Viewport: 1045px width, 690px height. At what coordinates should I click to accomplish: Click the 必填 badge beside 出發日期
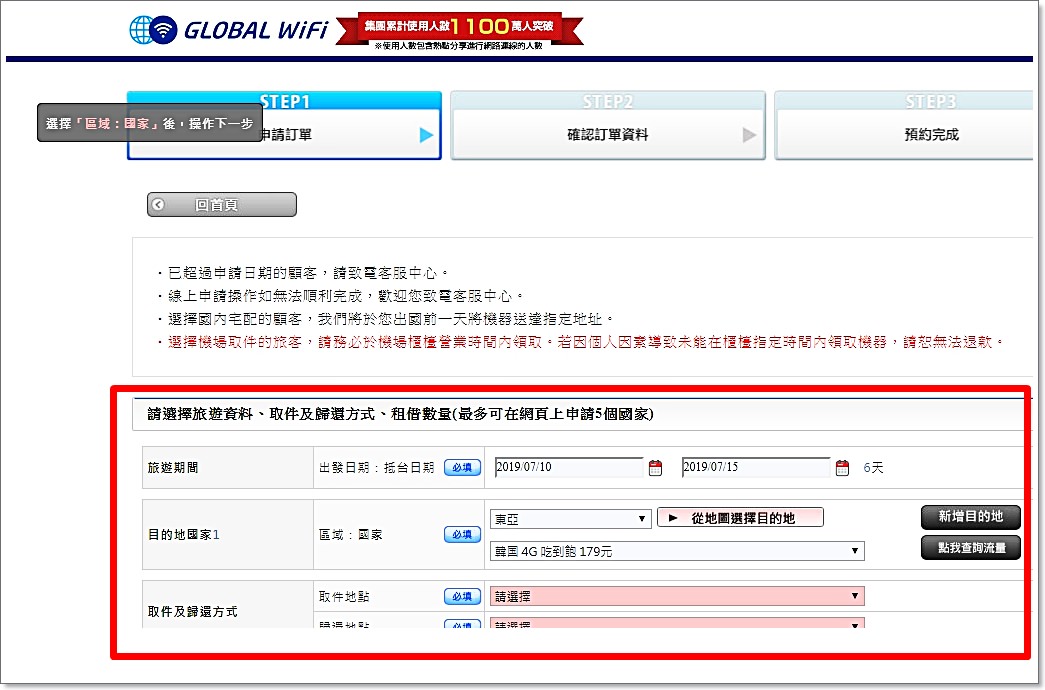pyautogui.click(x=463, y=468)
